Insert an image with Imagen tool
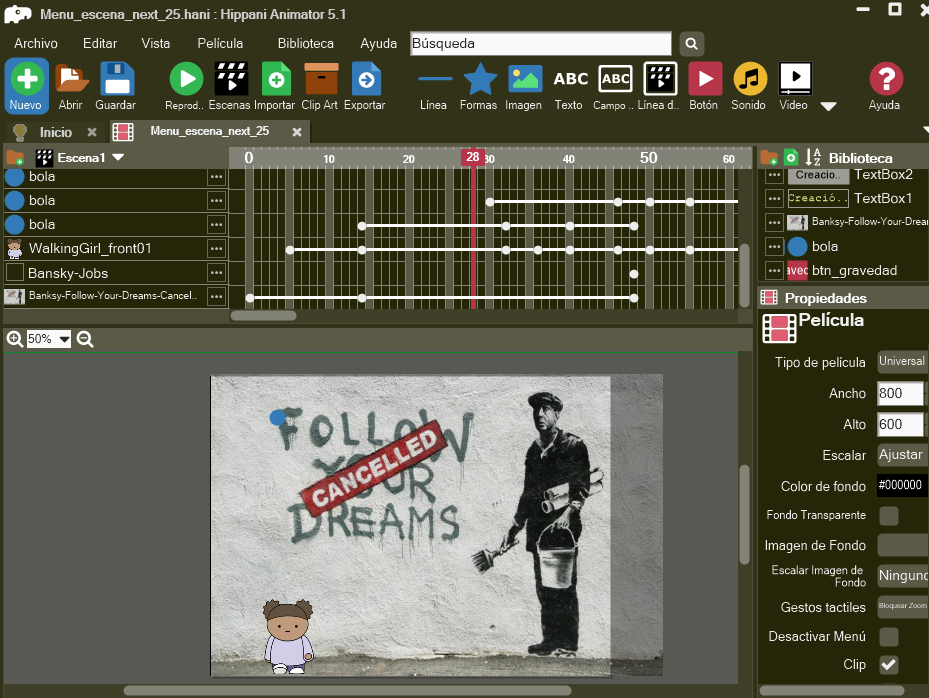Image resolution: width=929 pixels, height=698 pixels. pos(524,86)
